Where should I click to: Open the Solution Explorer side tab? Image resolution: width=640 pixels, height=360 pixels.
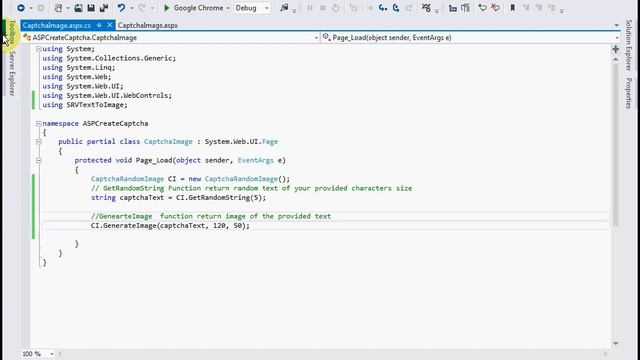click(x=629, y=45)
